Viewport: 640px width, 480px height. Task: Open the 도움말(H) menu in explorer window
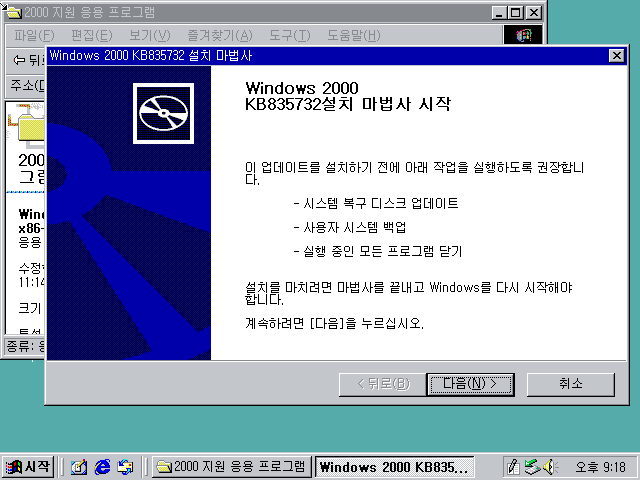[x=353, y=36]
